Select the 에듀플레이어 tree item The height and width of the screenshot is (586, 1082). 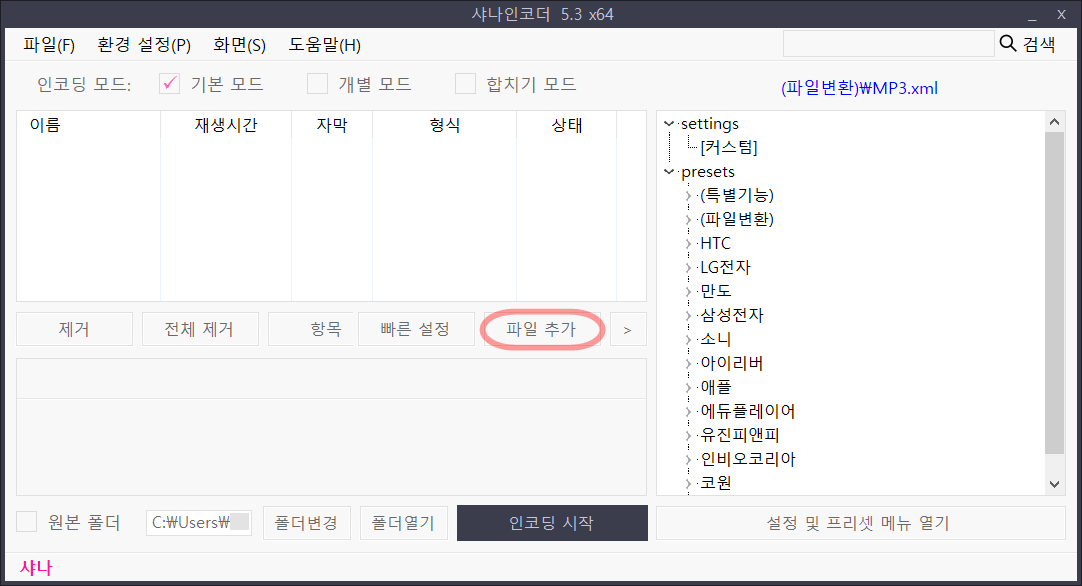click(747, 411)
